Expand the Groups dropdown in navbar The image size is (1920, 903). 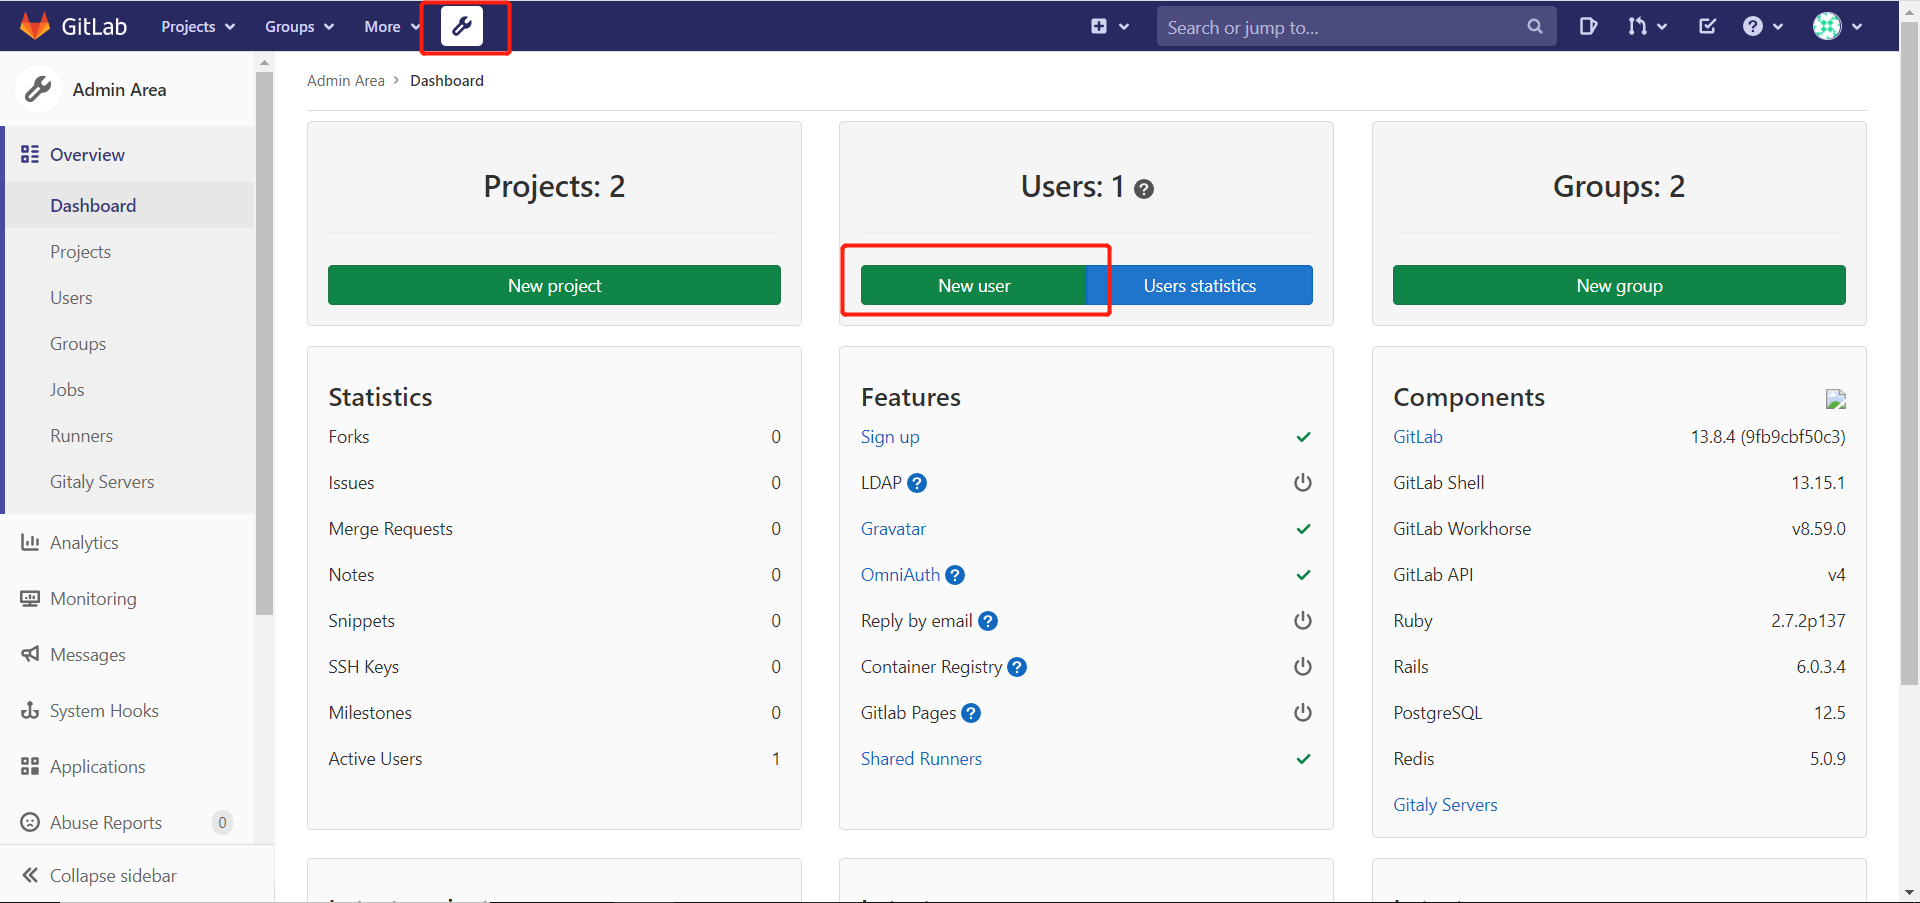click(299, 26)
